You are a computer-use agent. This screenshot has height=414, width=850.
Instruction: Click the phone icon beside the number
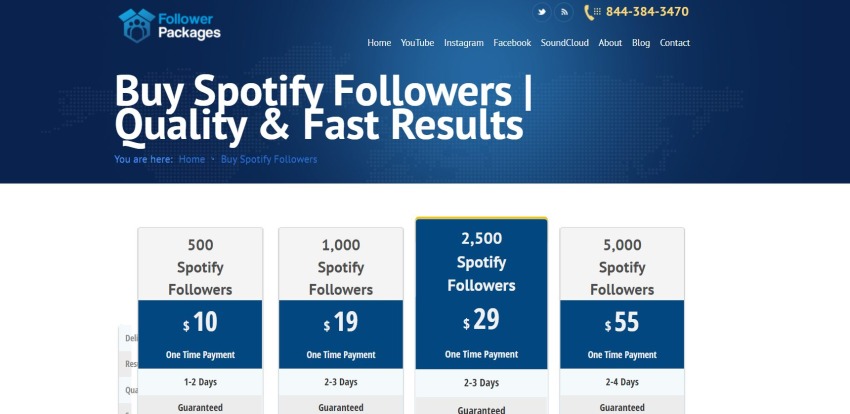[592, 12]
